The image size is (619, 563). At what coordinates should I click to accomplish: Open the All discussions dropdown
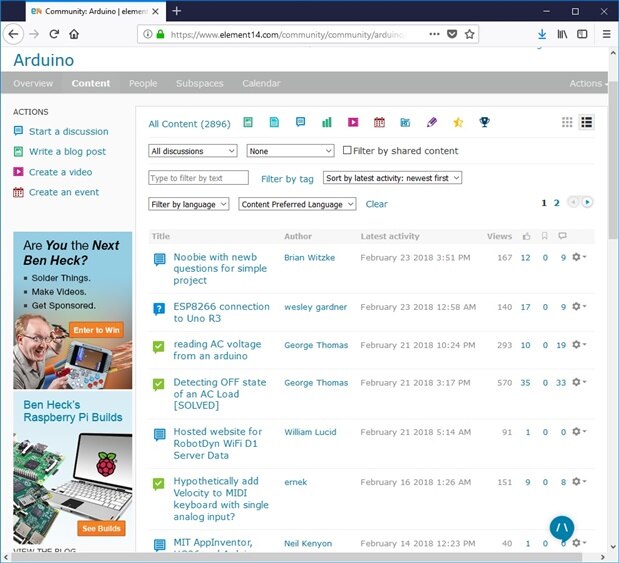coord(192,151)
